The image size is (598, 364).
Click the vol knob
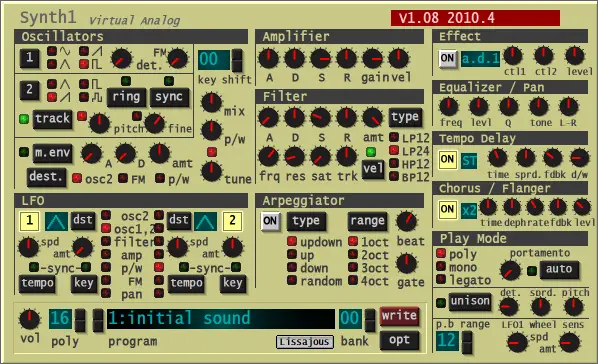click(x=29, y=319)
